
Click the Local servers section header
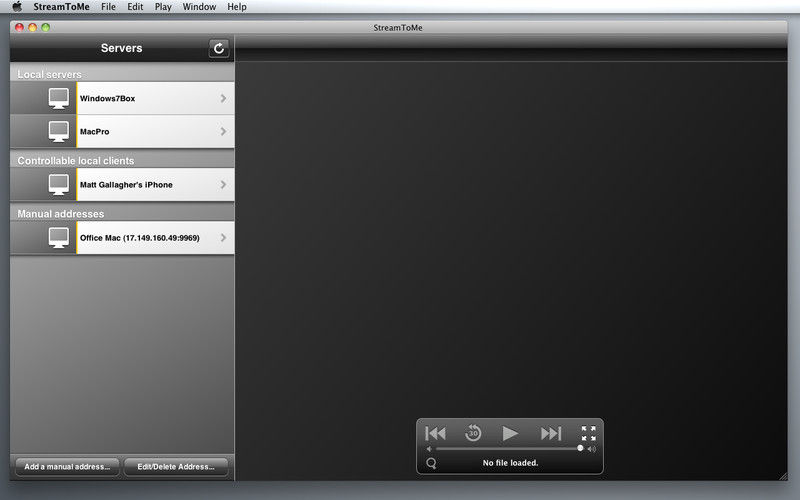point(49,74)
